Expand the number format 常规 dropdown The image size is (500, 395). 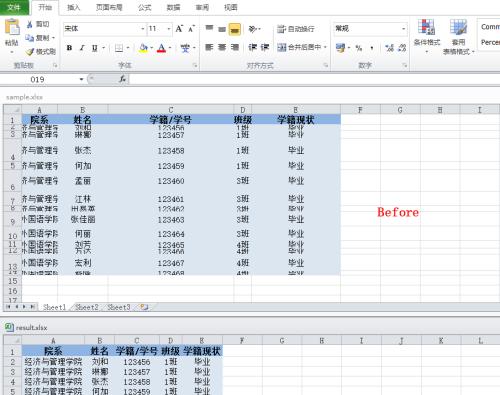coord(403,29)
